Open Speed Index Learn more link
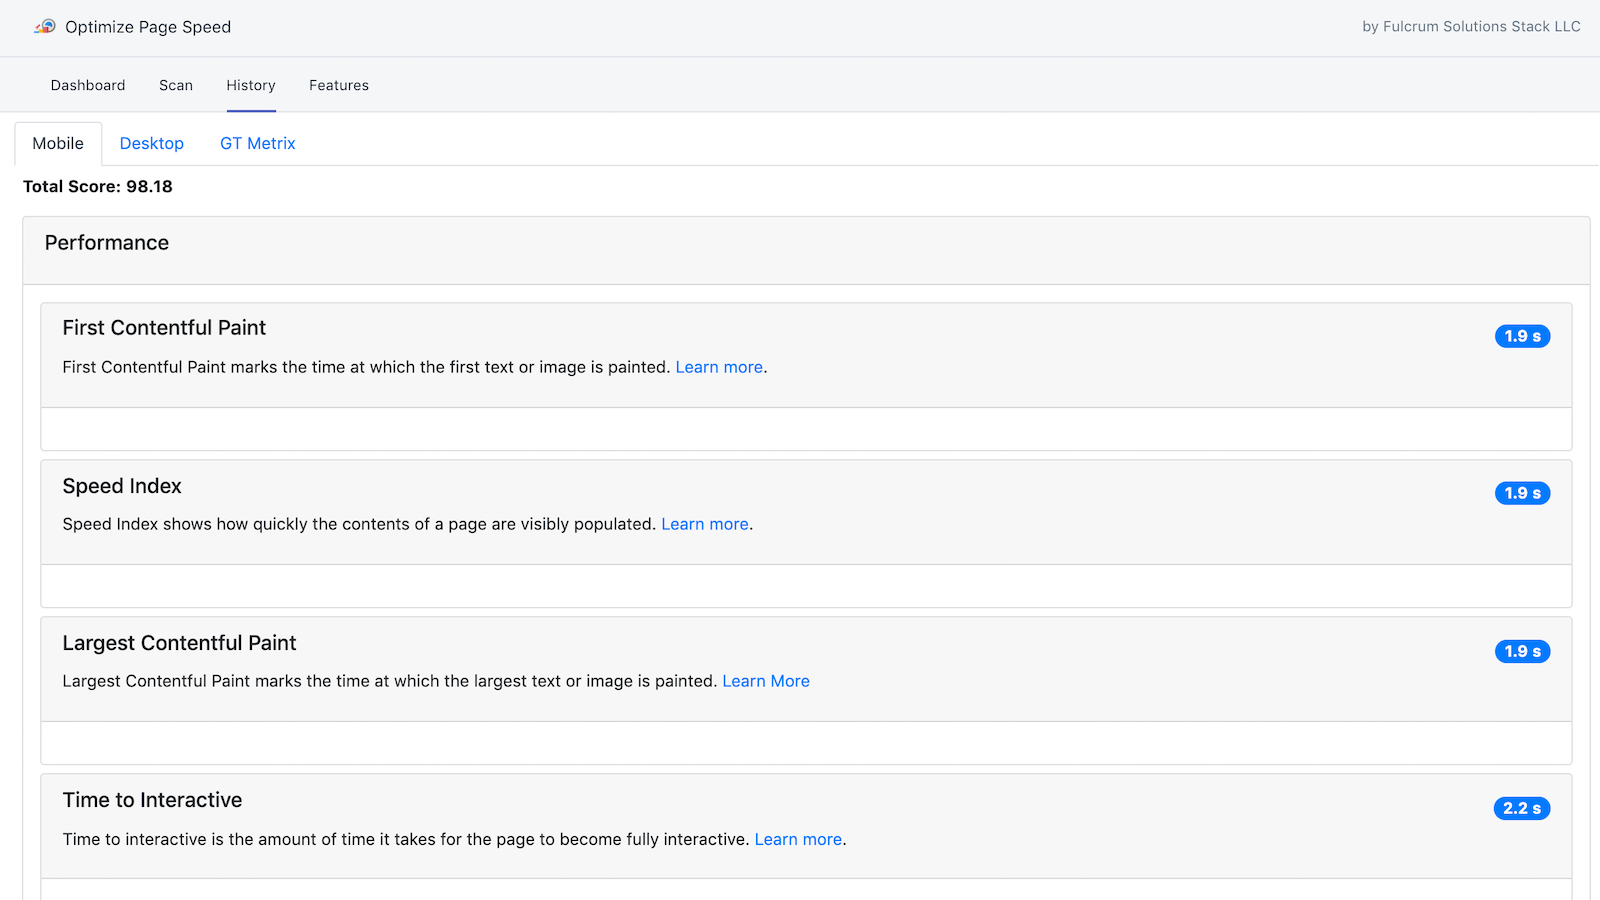Viewport: 1600px width, 900px height. click(x=705, y=524)
